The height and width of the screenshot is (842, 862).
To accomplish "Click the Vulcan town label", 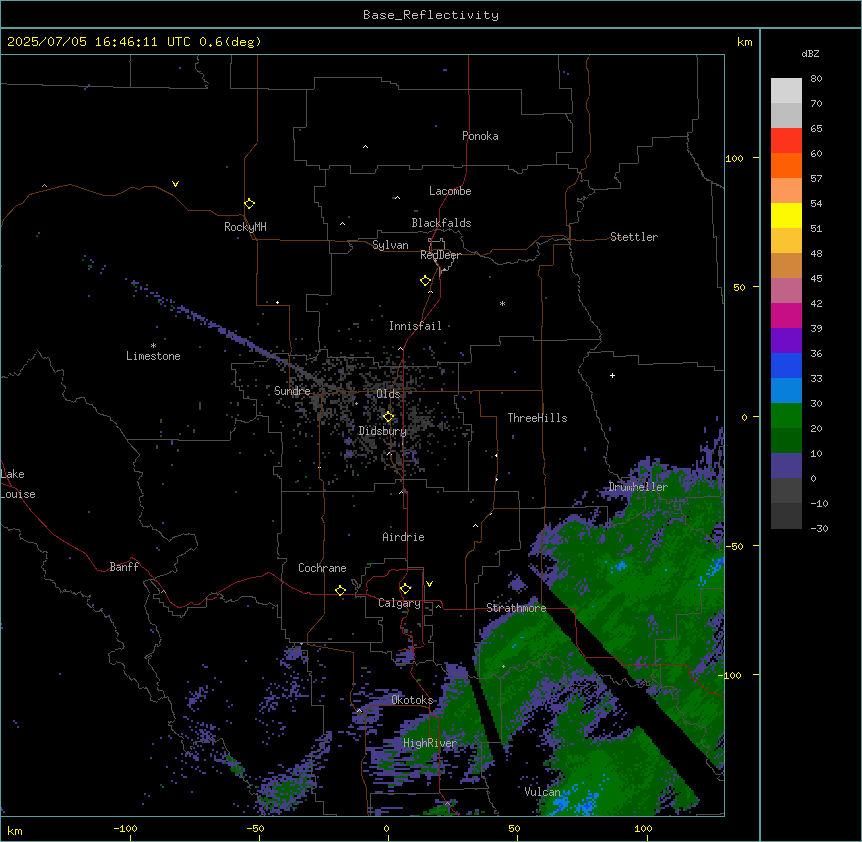I will point(542,792).
